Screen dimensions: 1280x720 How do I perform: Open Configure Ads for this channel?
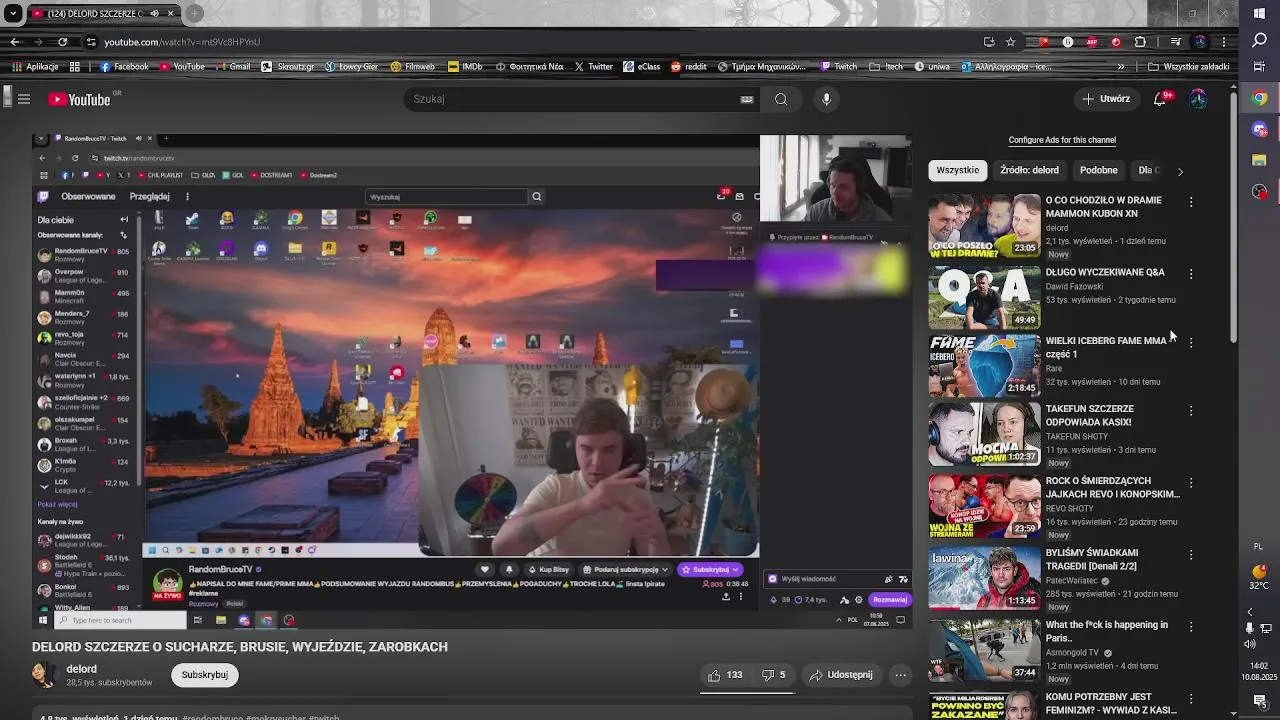pyautogui.click(x=1062, y=140)
